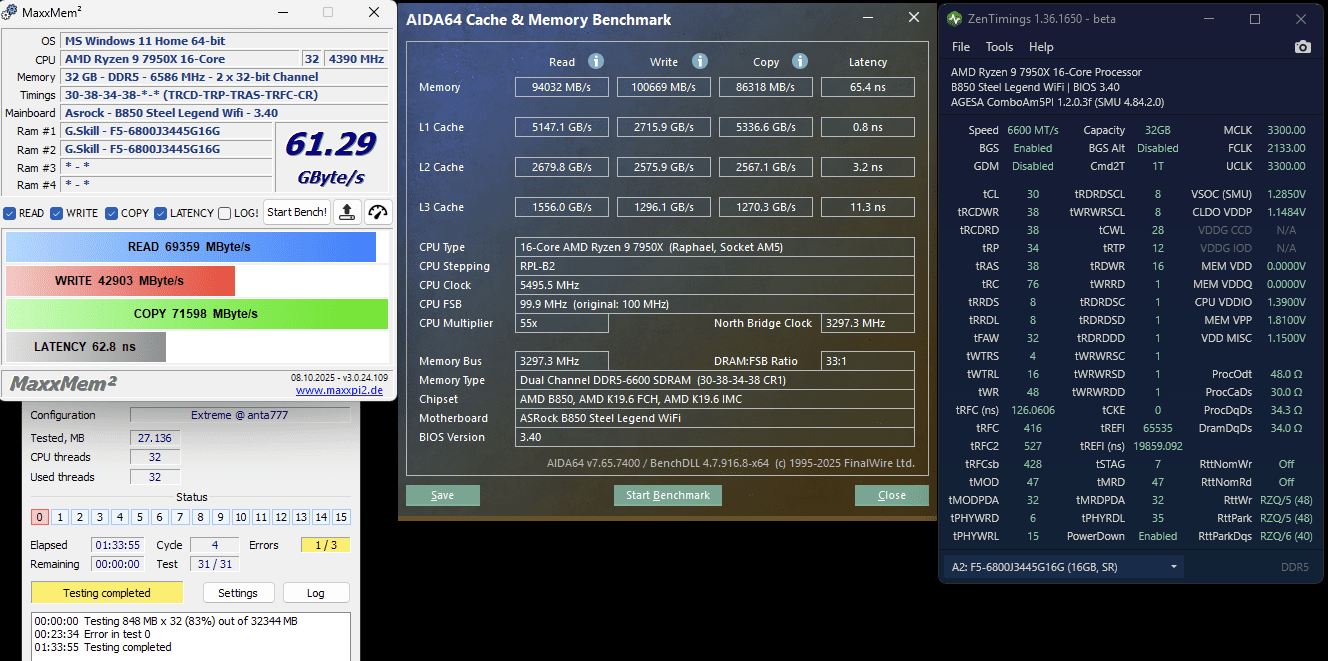This screenshot has width=1328, height=661.
Task: Click Save button in AIDA64
Action: [442, 495]
